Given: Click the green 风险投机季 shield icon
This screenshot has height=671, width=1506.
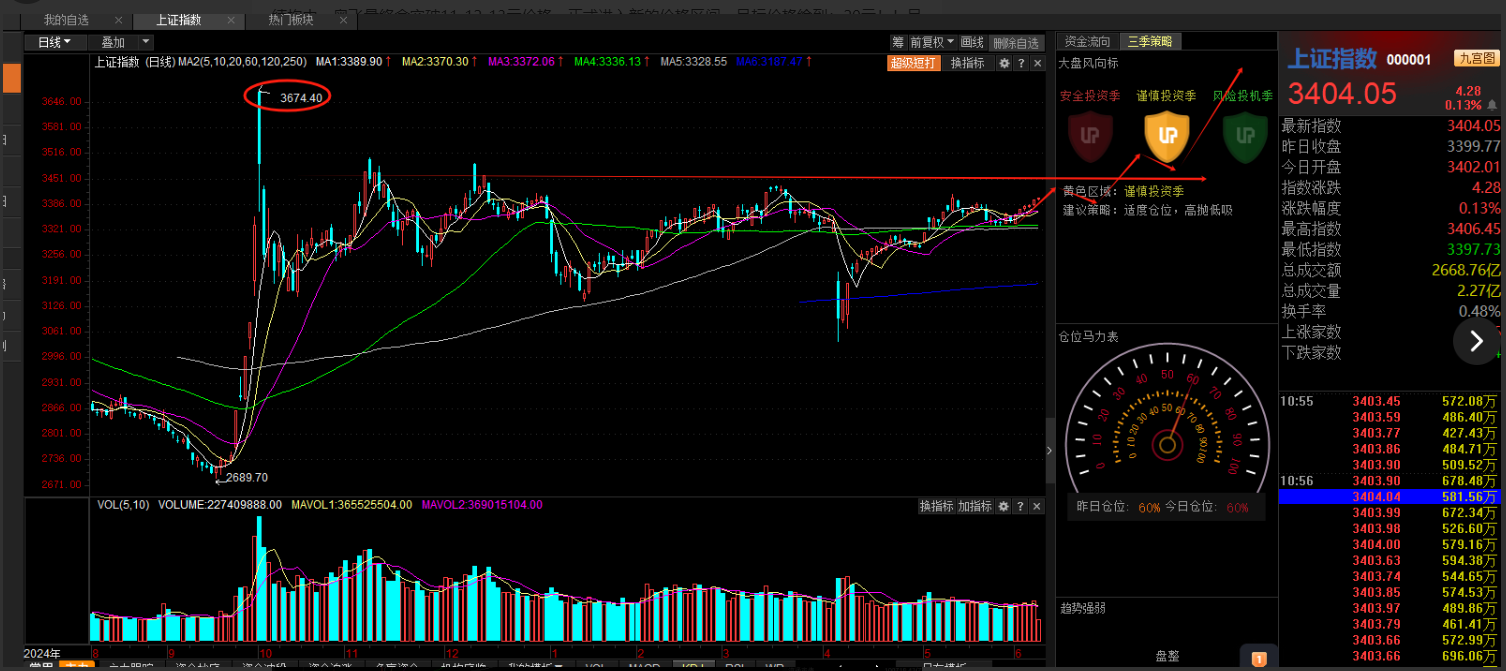Looking at the screenshot, I should (x=1245, y=136).
